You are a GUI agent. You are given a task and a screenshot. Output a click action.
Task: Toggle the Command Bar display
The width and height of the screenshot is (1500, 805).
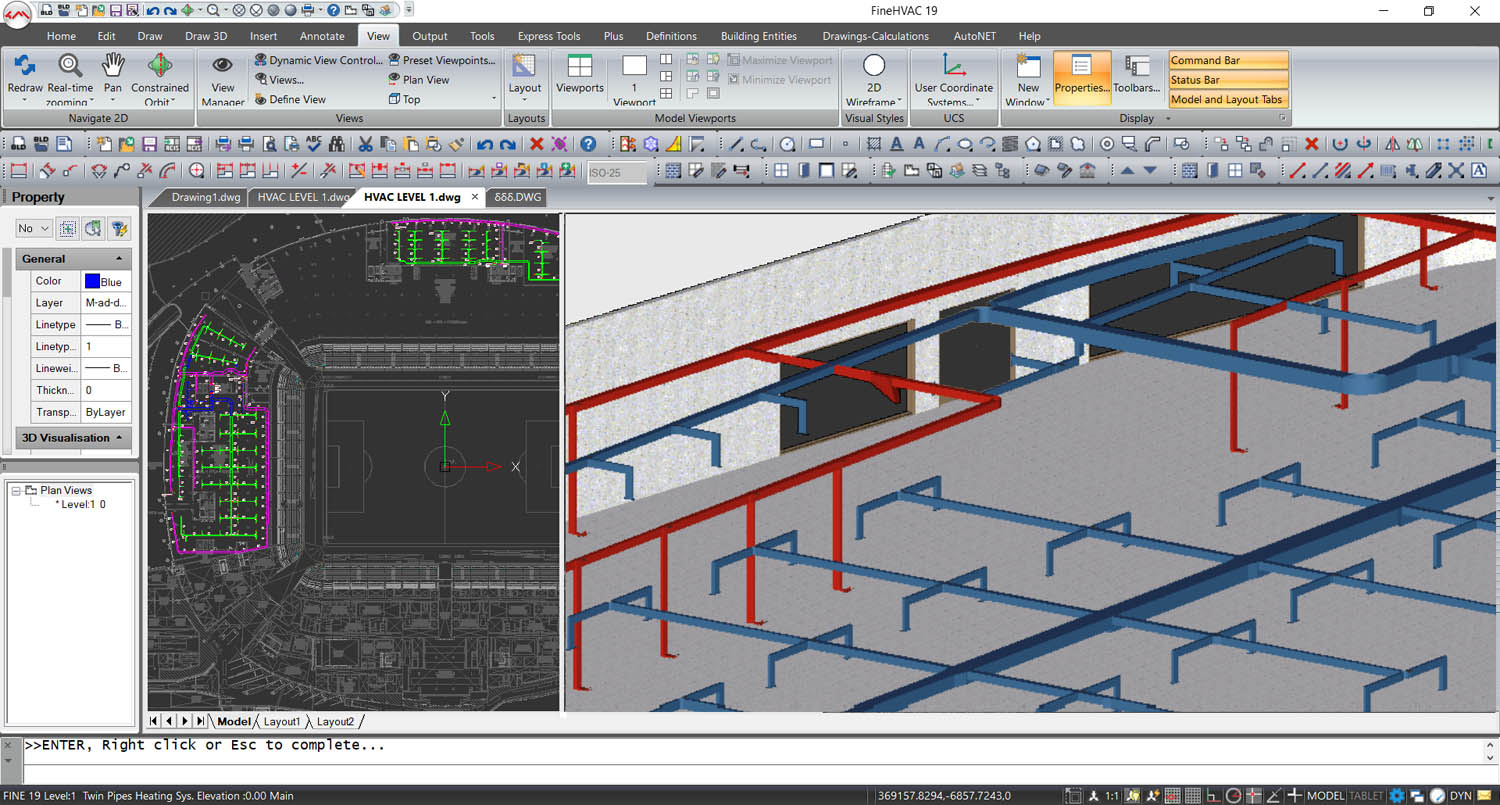(1228, 60)
